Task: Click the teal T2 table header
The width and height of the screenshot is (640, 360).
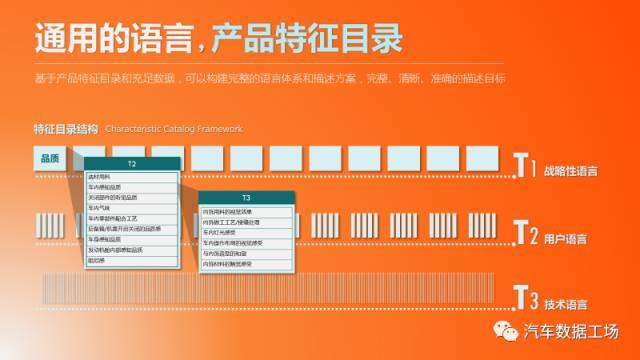Action: pyautogui.click(x=132, y=164)
